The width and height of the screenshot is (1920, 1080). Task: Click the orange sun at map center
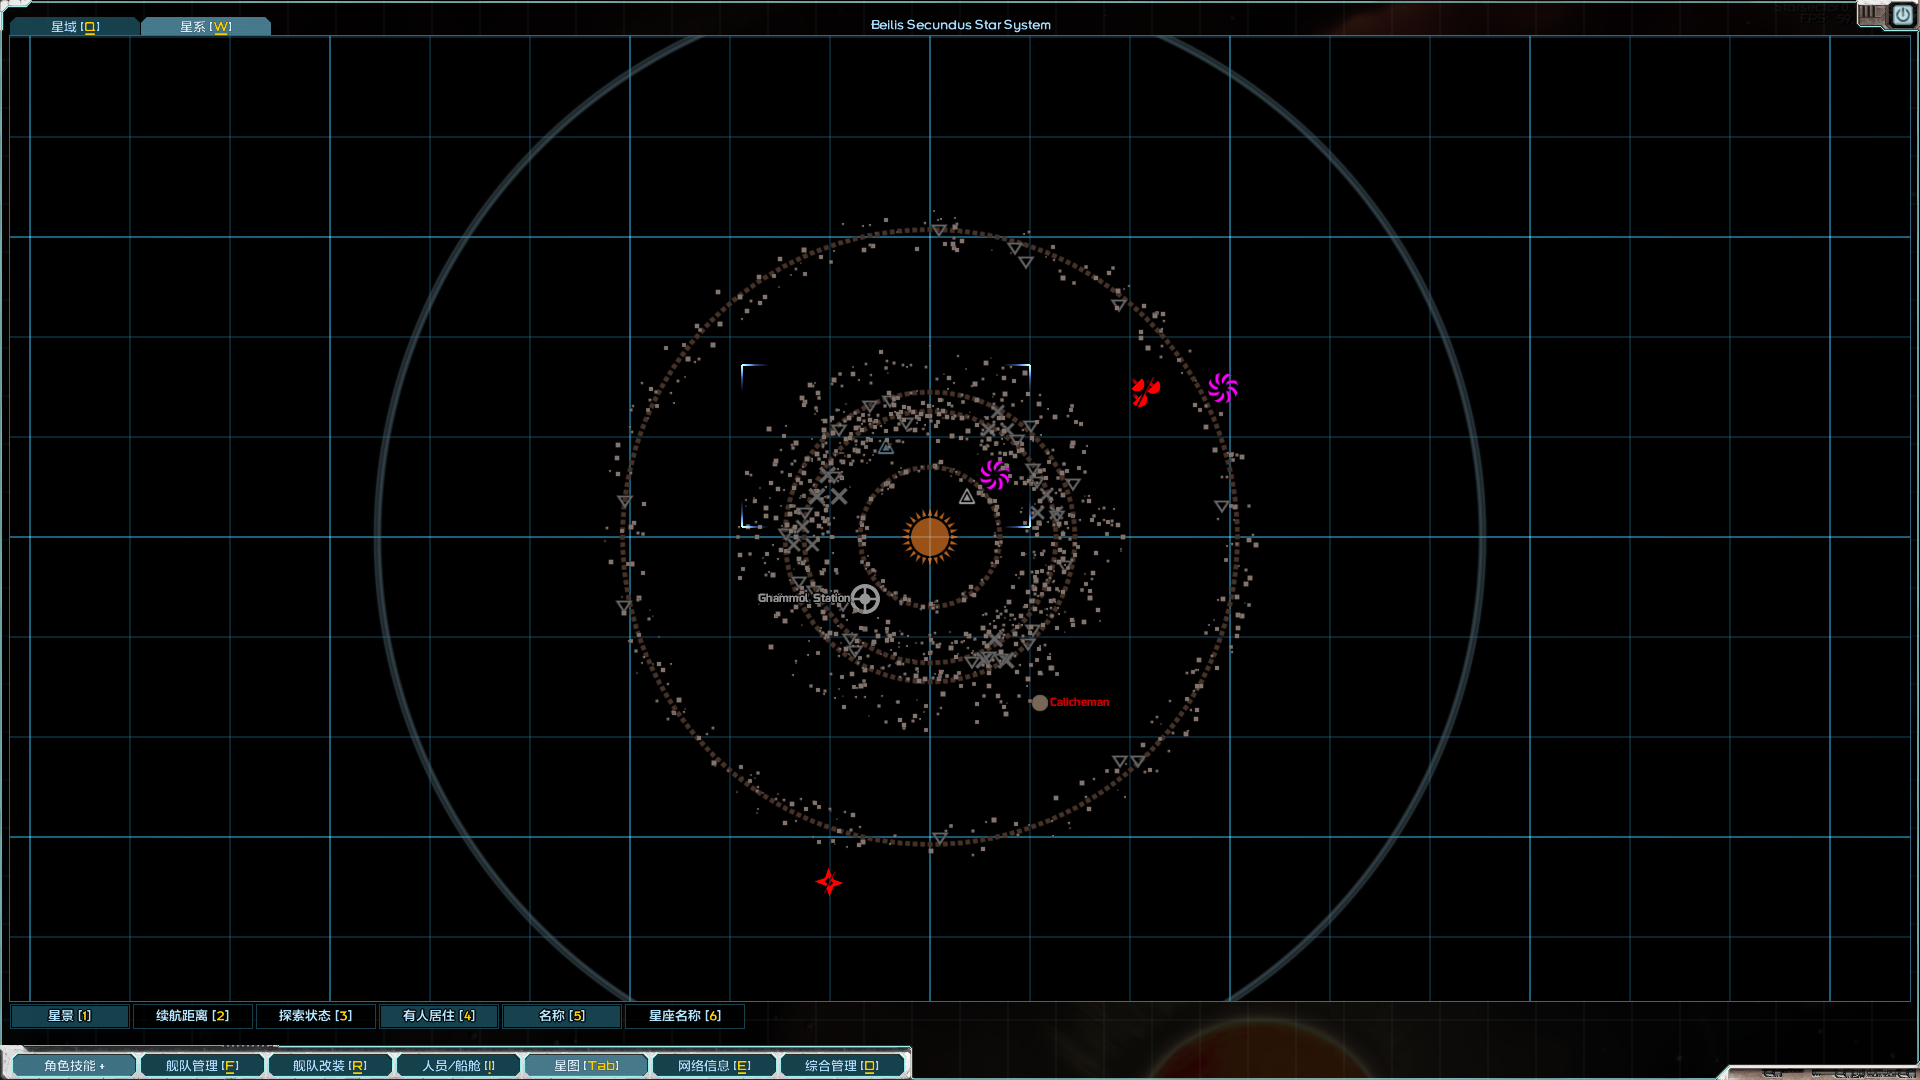[929, 537]
